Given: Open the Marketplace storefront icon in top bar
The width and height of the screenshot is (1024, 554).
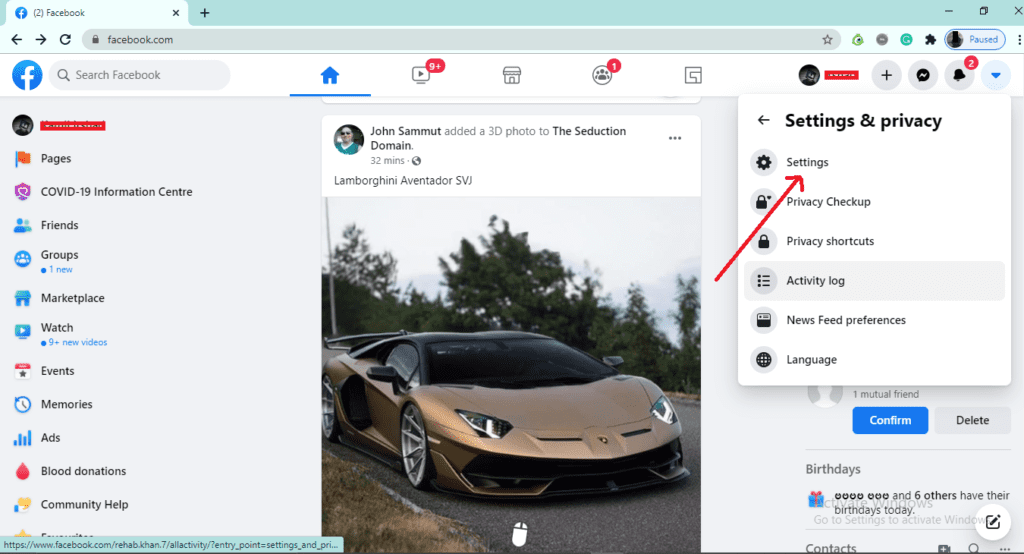Looking at the screenshot, I should pyautogui.click(x=512, y=75).
